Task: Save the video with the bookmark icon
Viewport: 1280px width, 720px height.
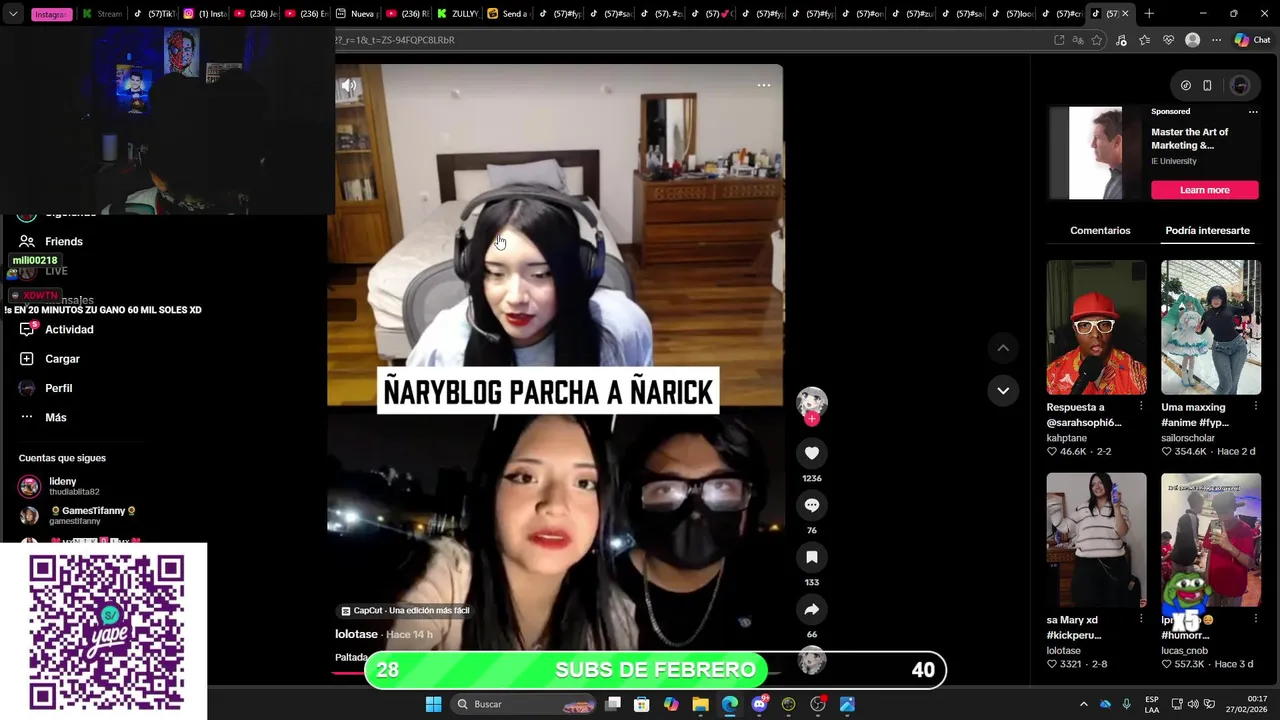Action: (812, 557)
